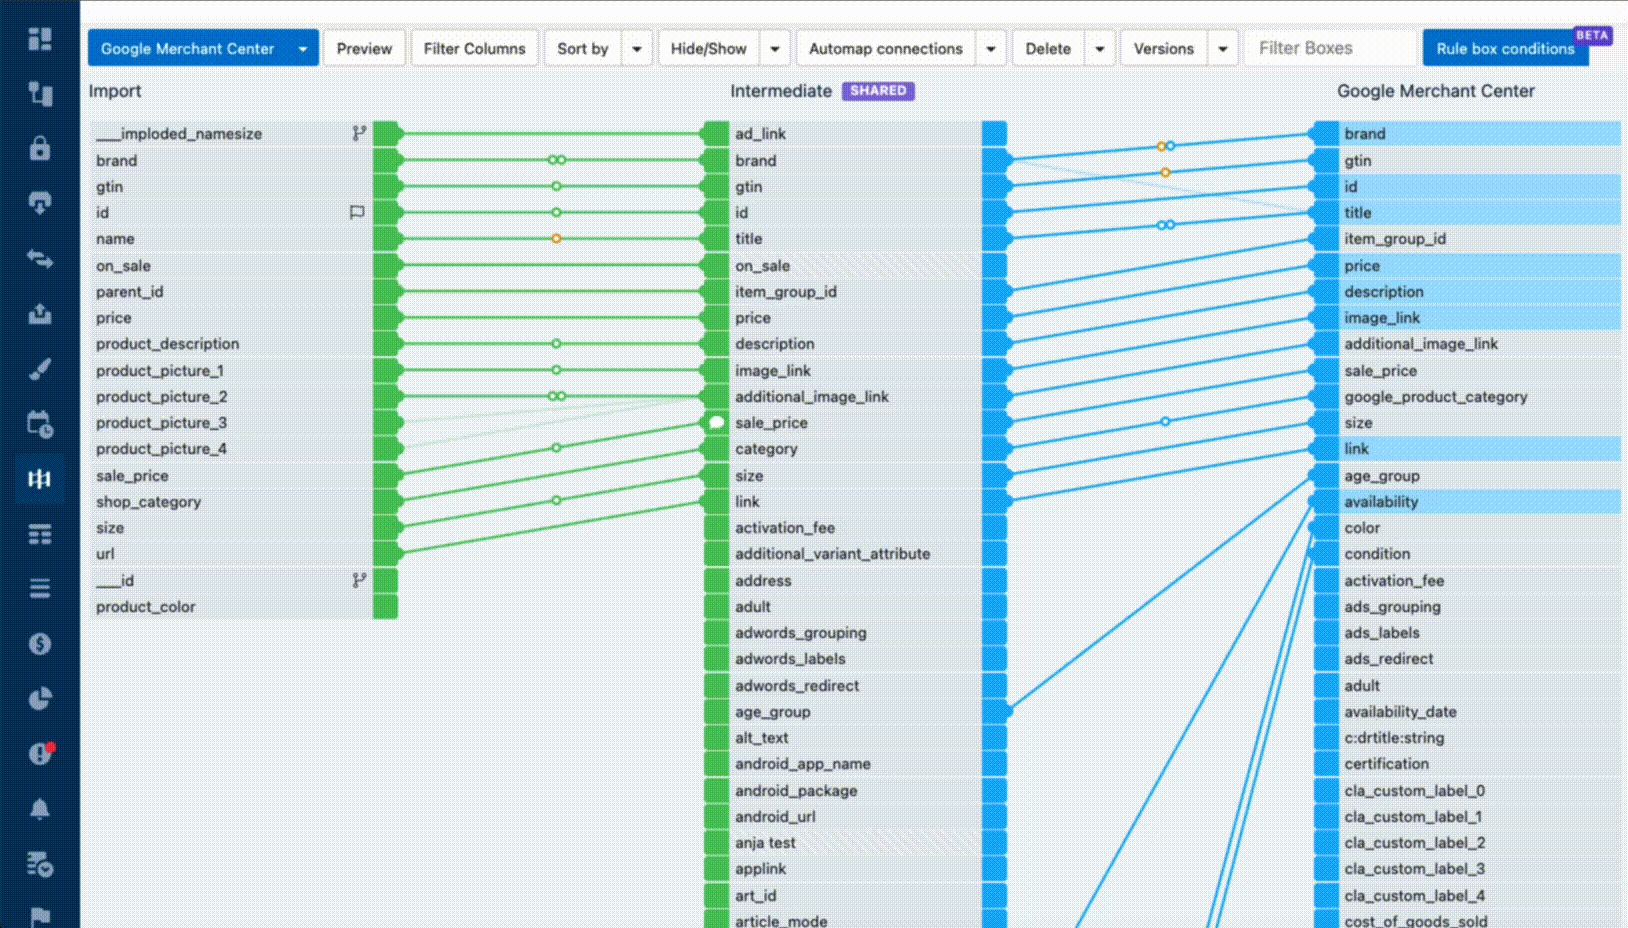Switch to the Versions menu
This screenshot has width=1628, height=928.
point(1163,48)
